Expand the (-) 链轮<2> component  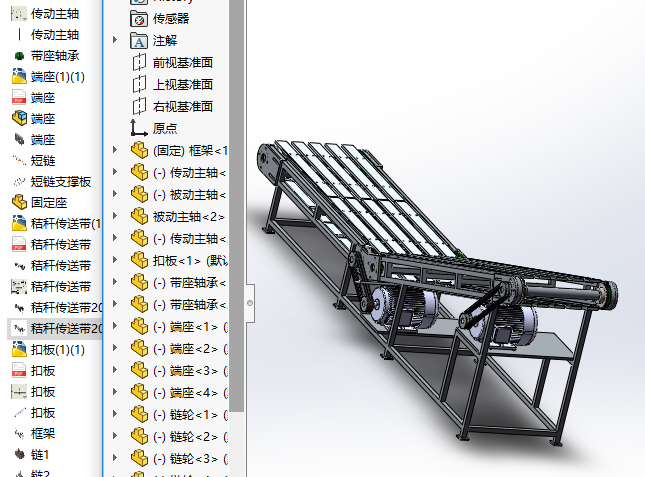tap(115, 437)
